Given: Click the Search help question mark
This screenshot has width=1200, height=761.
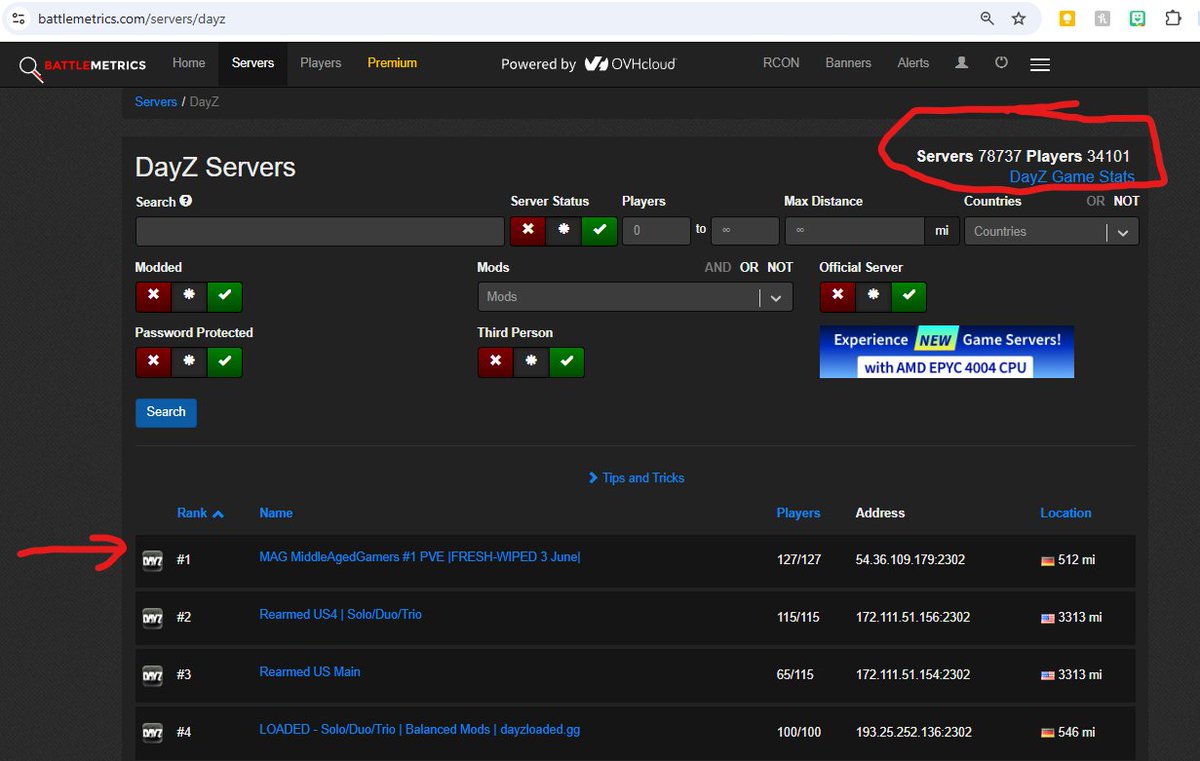Looking at the screenshot, I should [x=186, y=201].
